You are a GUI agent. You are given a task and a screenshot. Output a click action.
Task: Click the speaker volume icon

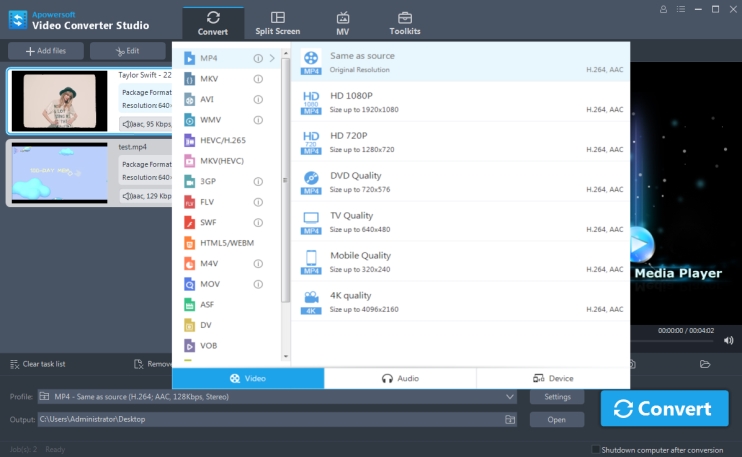pyautogui.click(x=728, y=341)
